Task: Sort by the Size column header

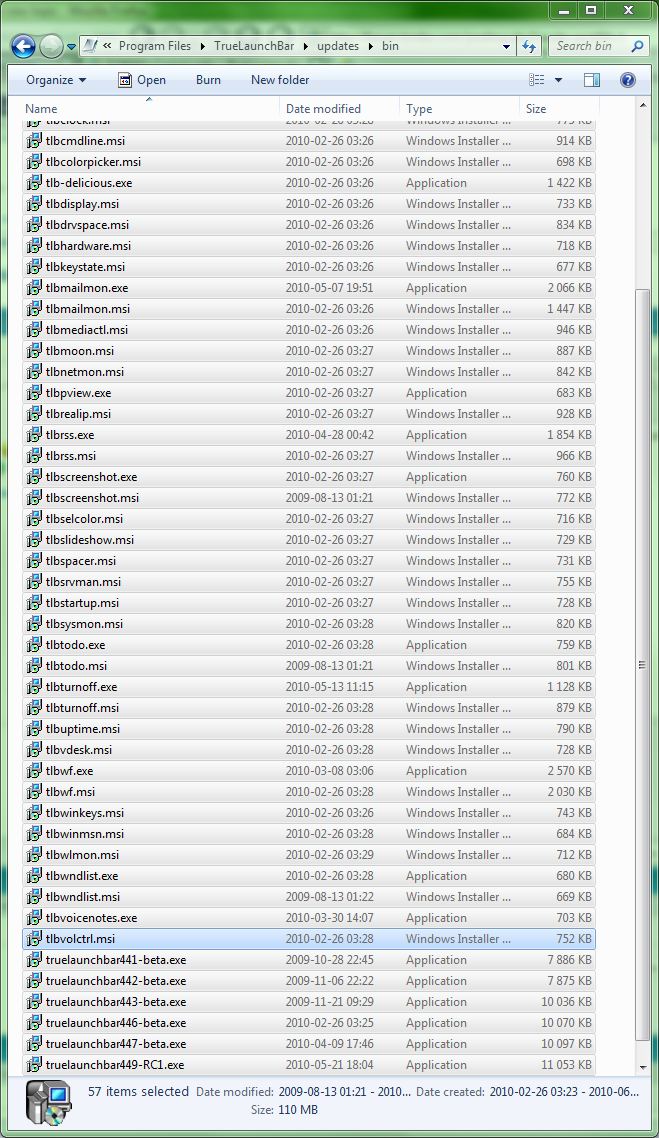Action: point(536,109)
